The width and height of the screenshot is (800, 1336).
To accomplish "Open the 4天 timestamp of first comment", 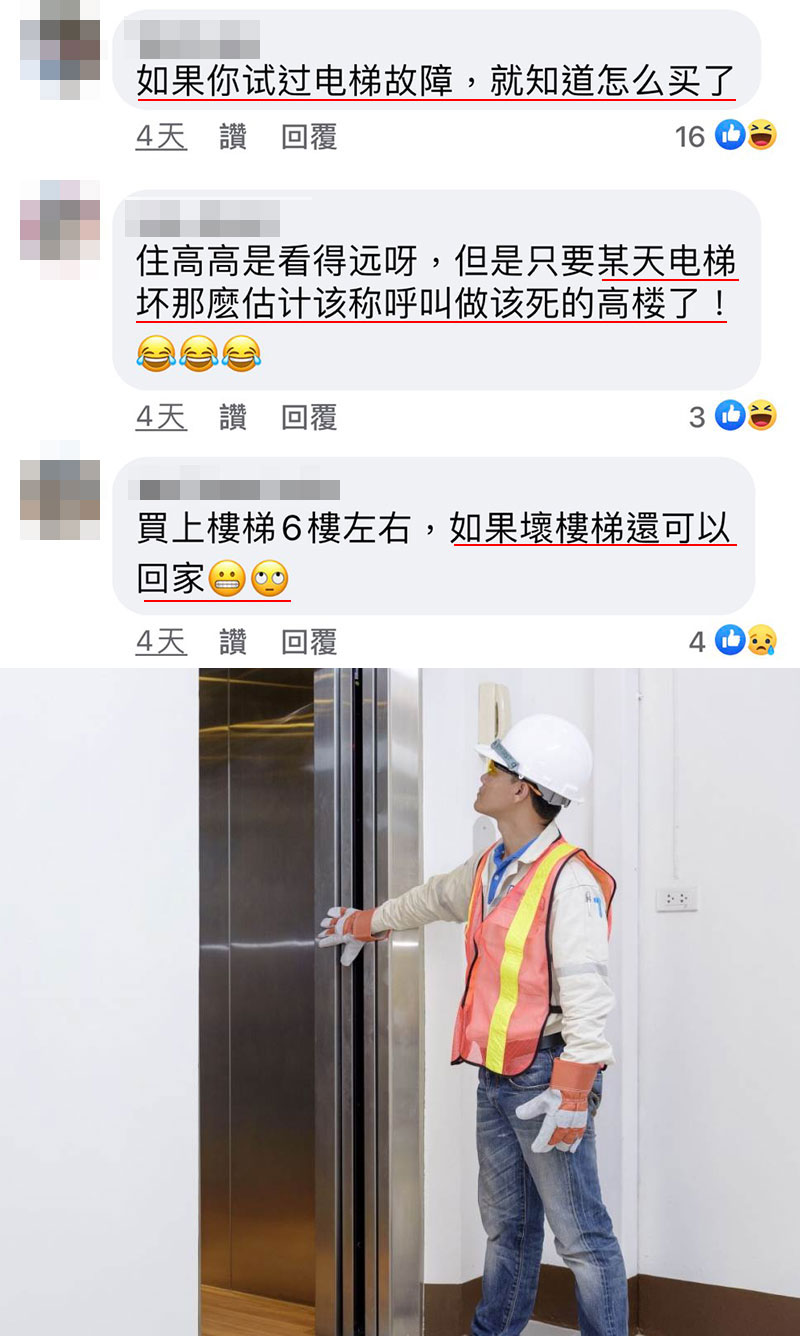I will [161, 137].
